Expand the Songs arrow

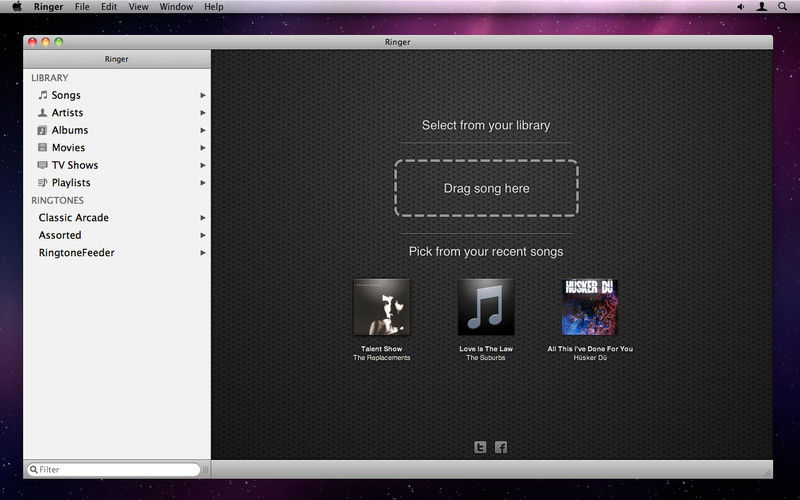pos(203,95)
